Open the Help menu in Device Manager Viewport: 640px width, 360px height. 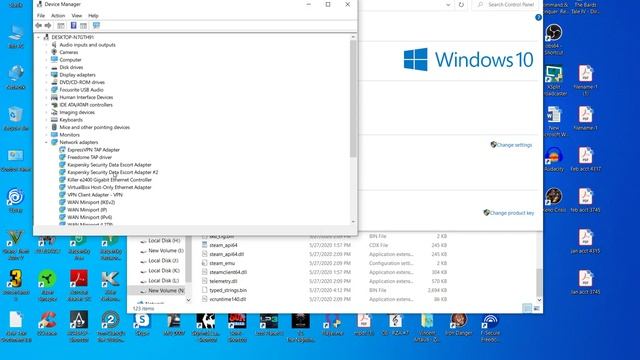tap(93, 16)
